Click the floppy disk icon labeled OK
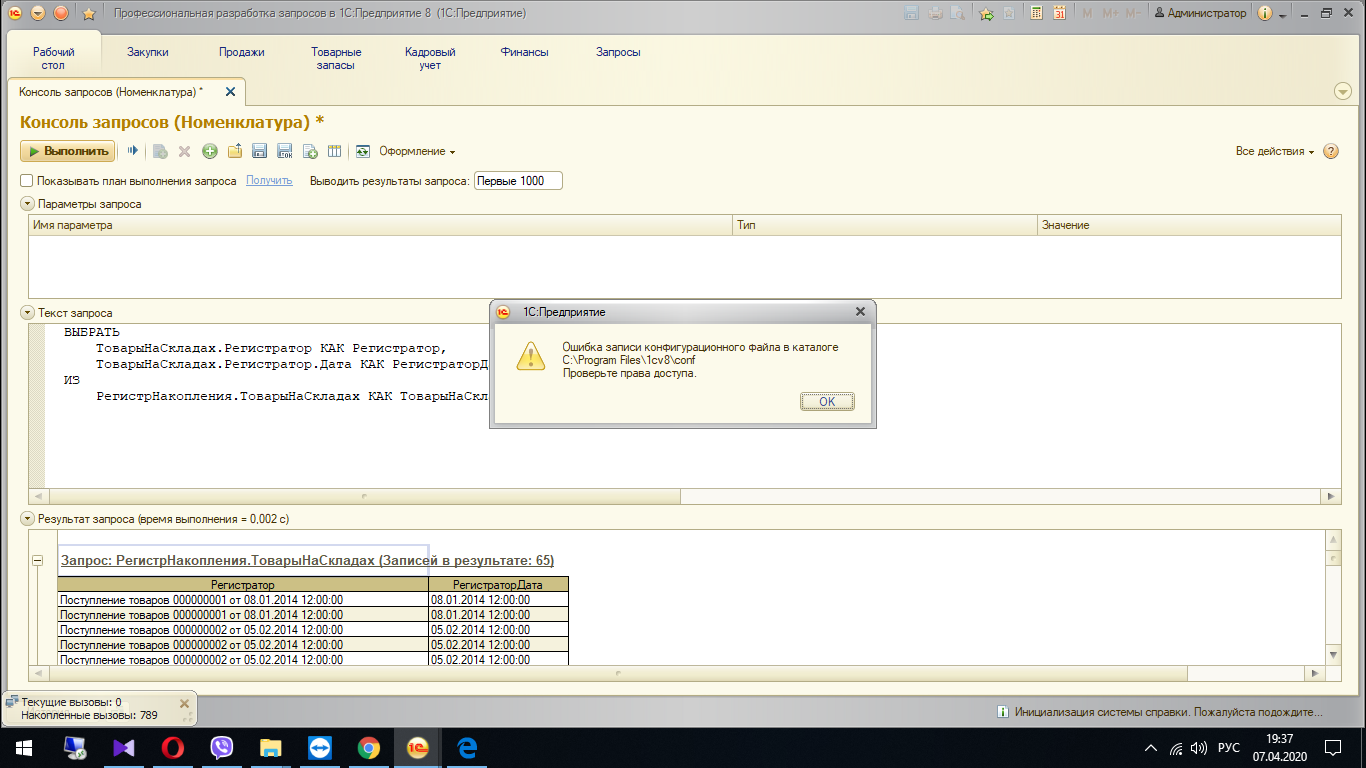1366x768 pixels. coord(284,151)
